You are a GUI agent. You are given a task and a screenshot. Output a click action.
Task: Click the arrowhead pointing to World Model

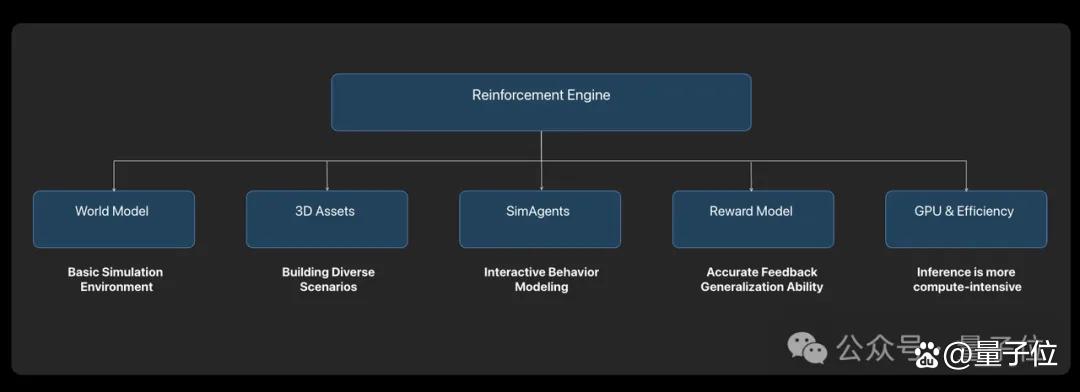(x=114, y=187)
